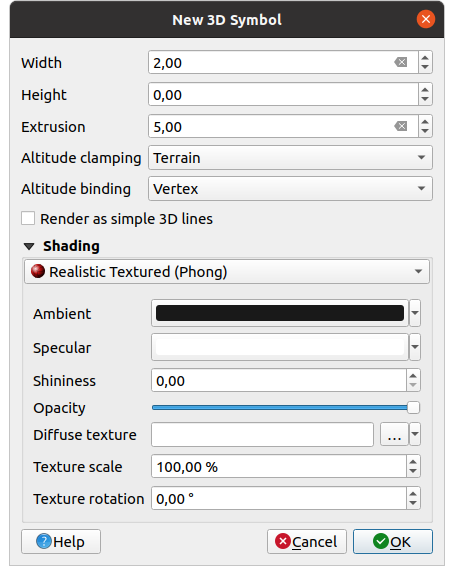Browse for a diffuse texture file

click(x=394, y=435)
